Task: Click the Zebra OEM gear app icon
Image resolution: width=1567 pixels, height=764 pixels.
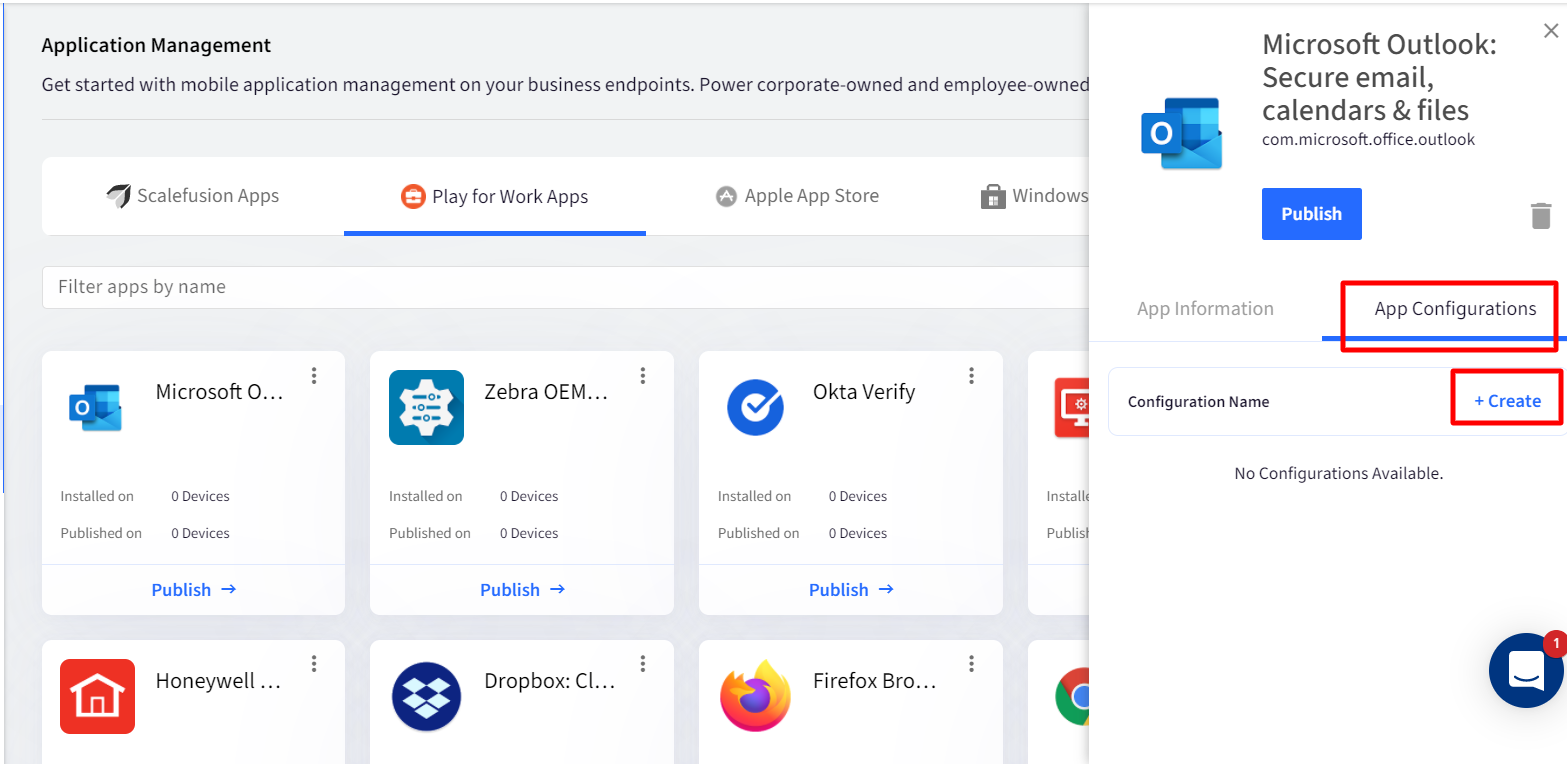Action: coord(426,407)
